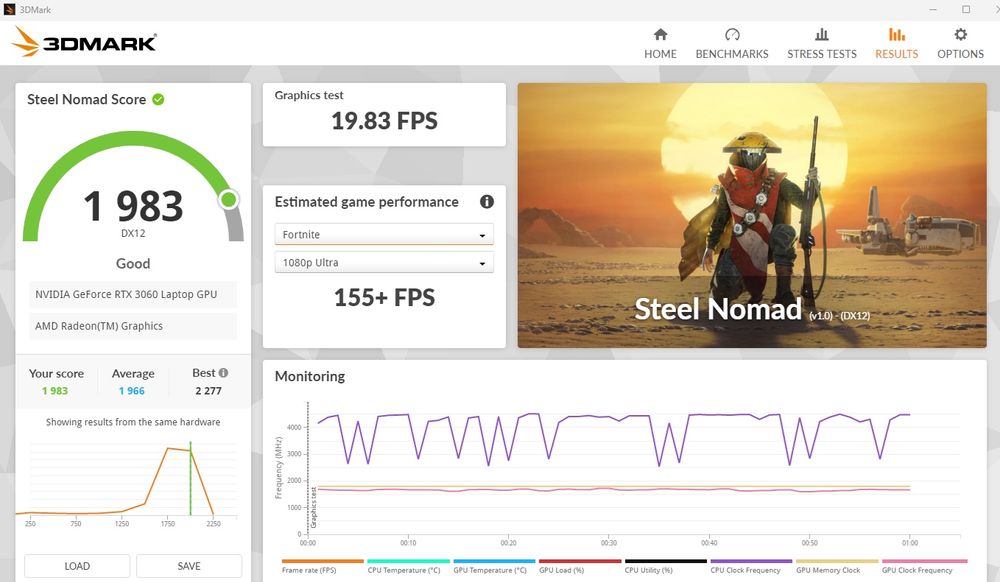Click the LOAD button
The width and height of the screenshot is (1000, 582).
[77, 566]
